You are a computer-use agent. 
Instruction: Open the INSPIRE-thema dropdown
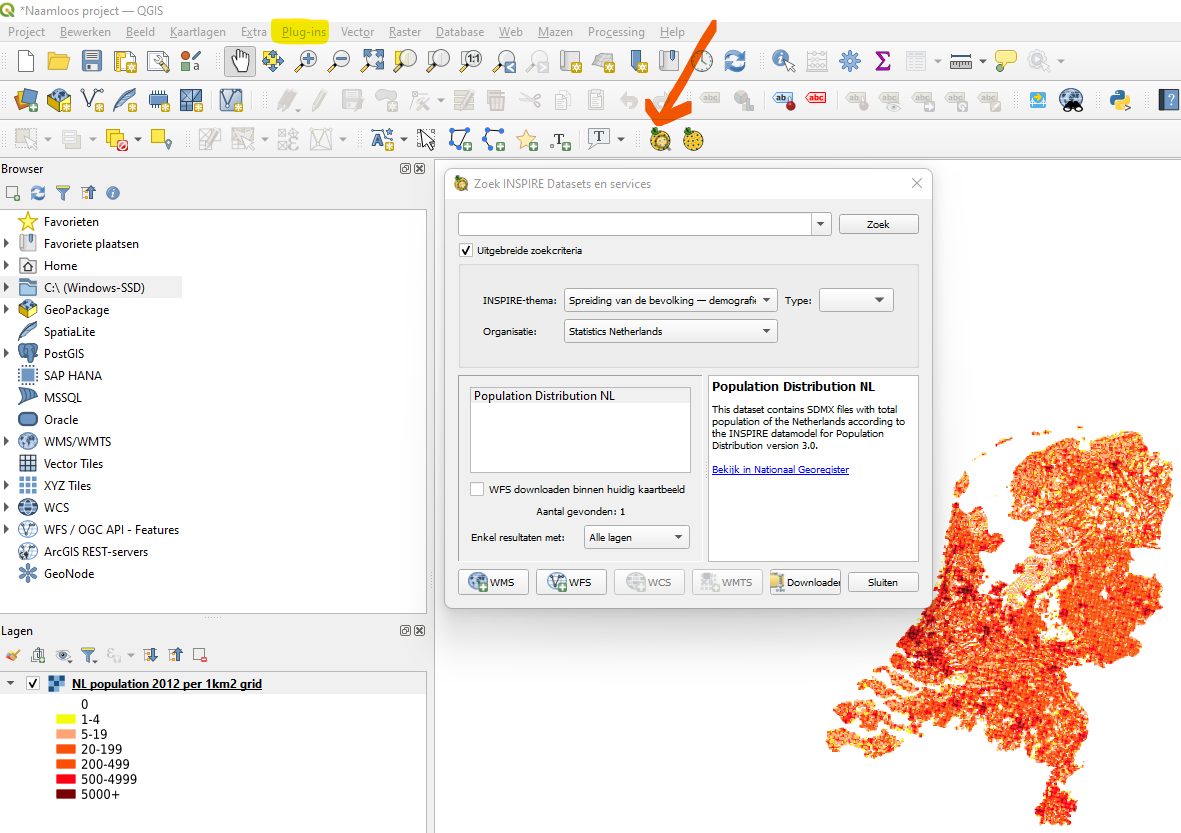click(670, 301)
